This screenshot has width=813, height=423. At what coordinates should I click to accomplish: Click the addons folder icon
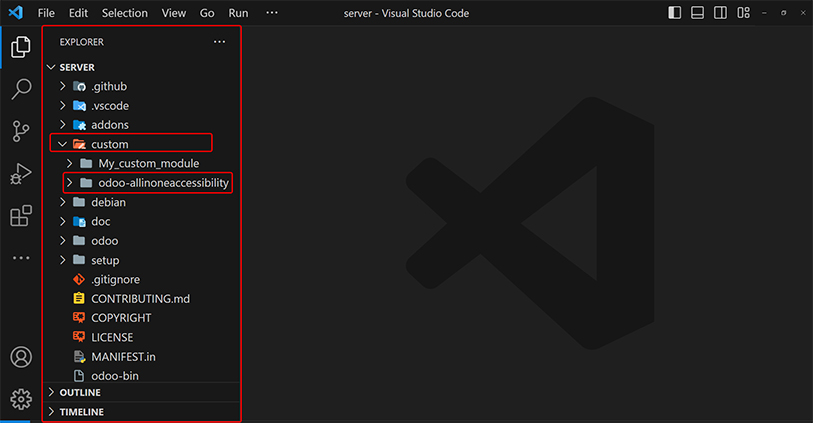pyautogui.click(x=79, y=125)
